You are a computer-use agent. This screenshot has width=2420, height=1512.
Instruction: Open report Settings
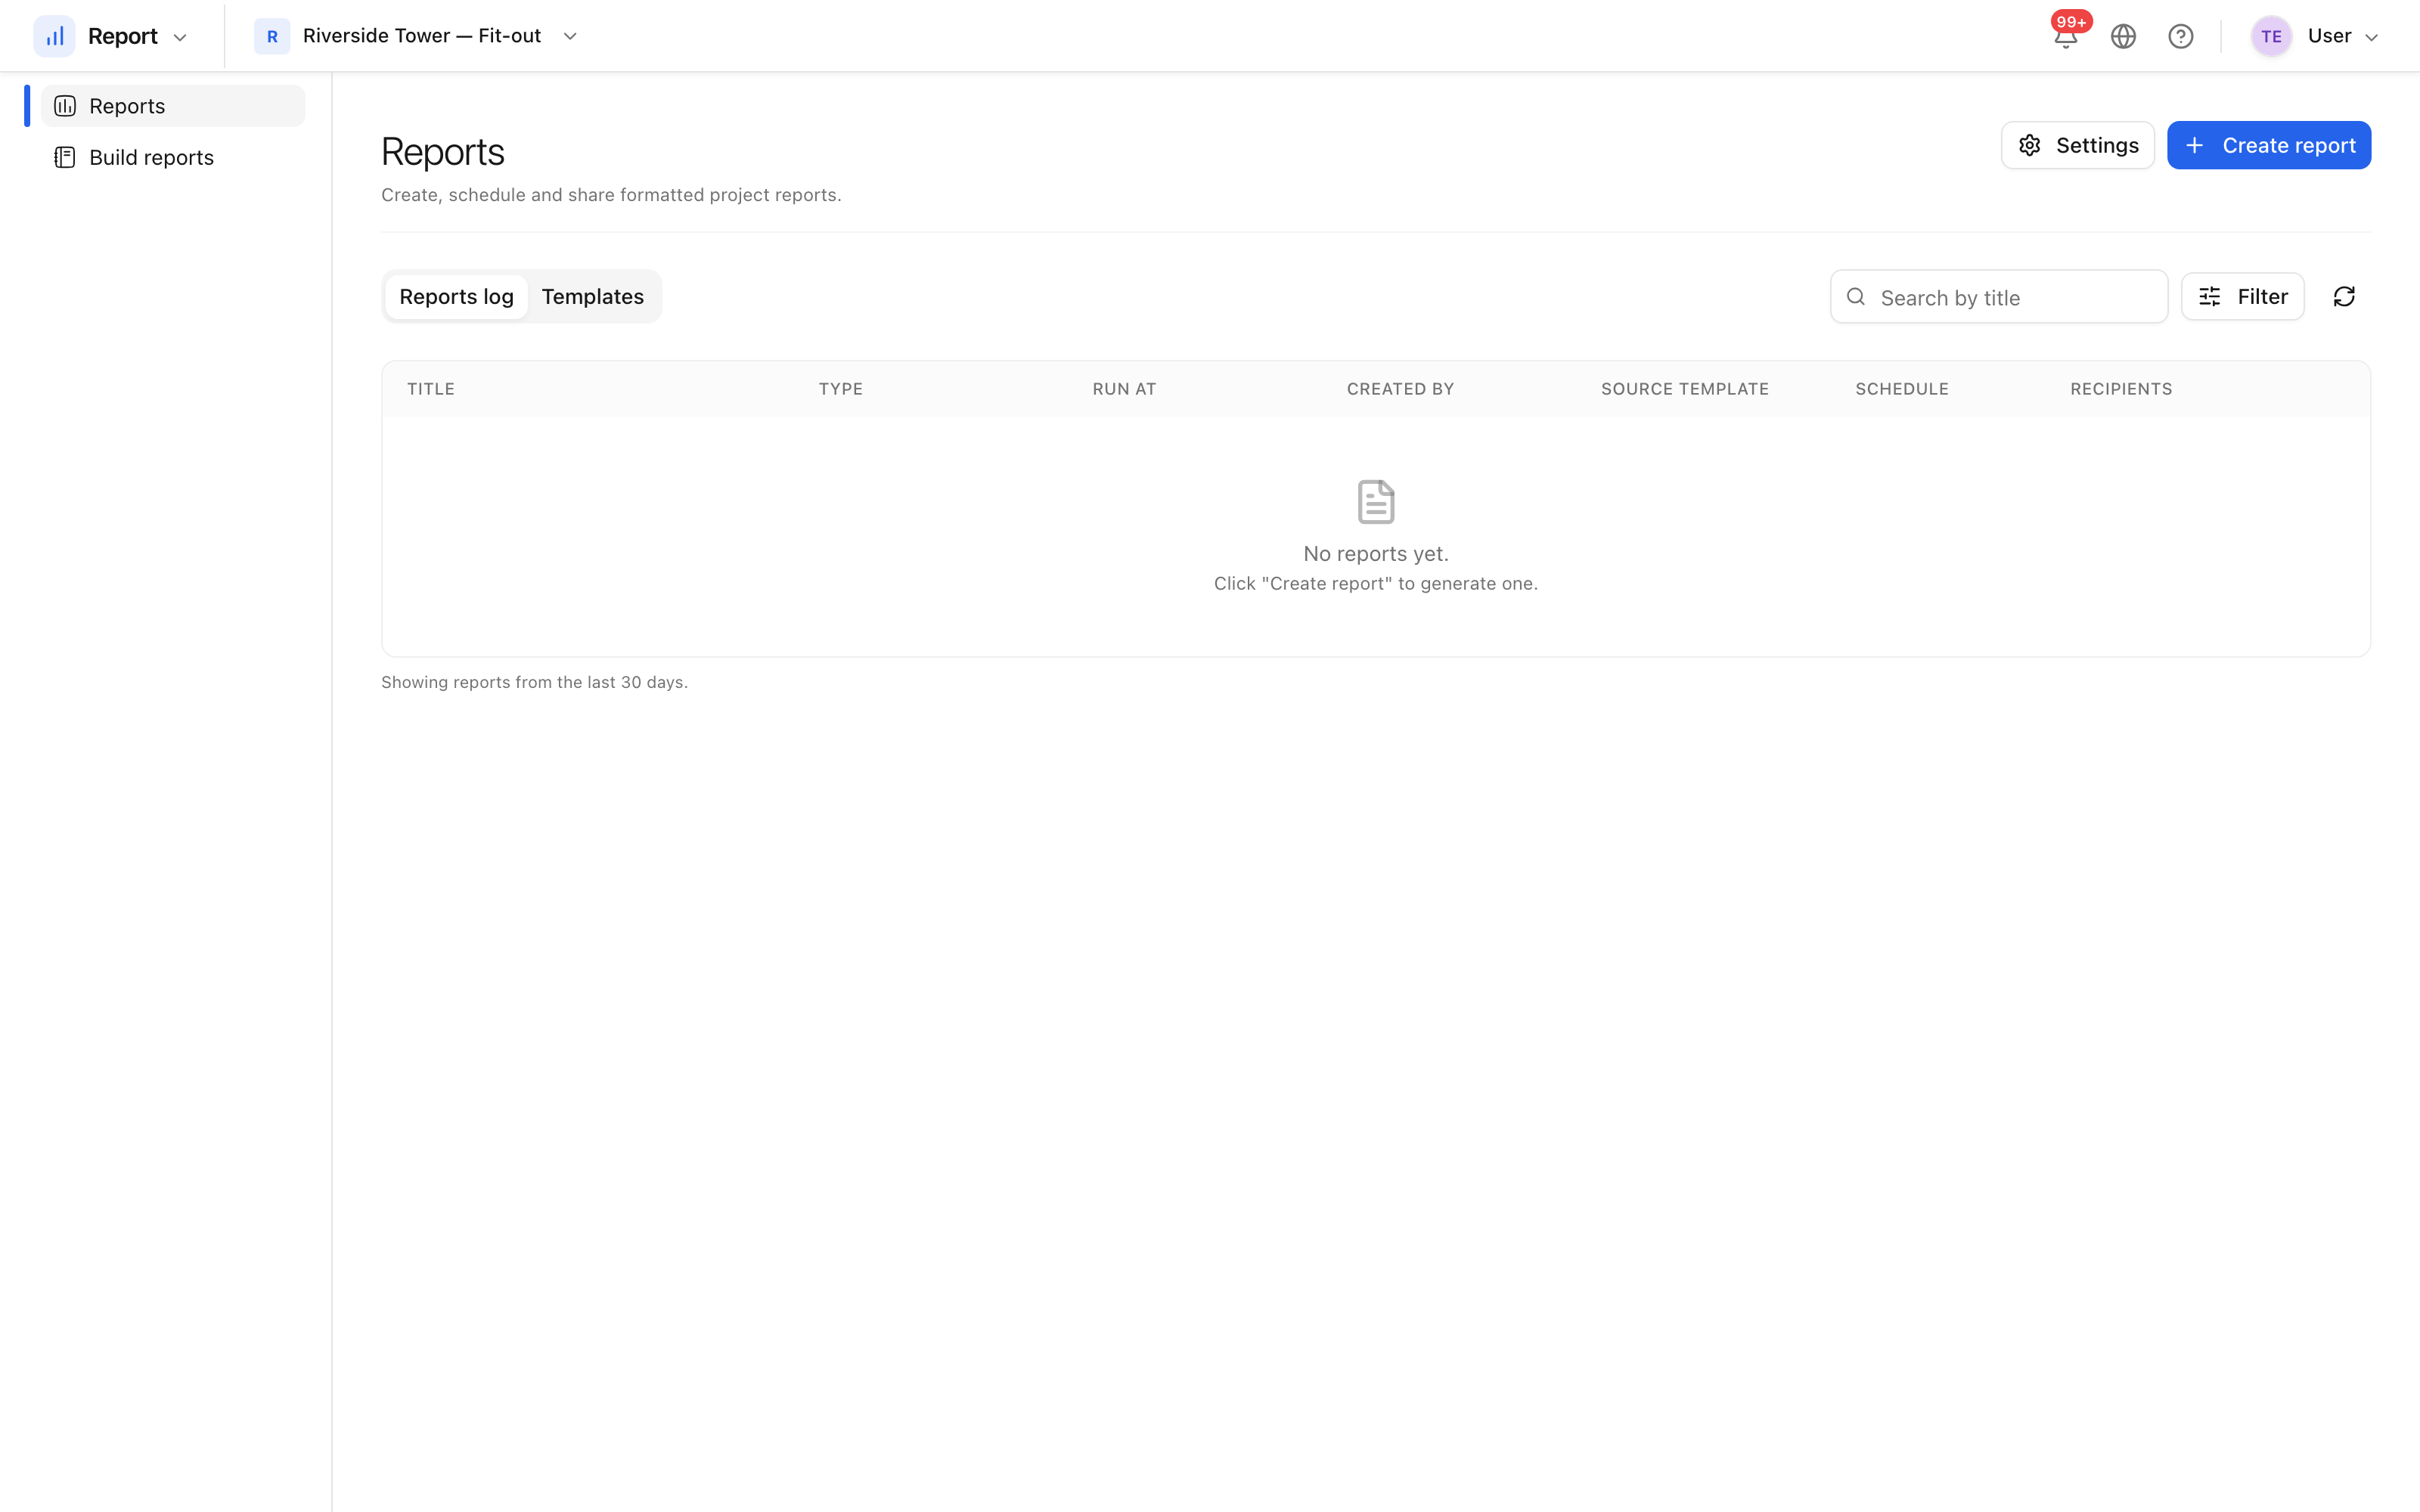2077,146
